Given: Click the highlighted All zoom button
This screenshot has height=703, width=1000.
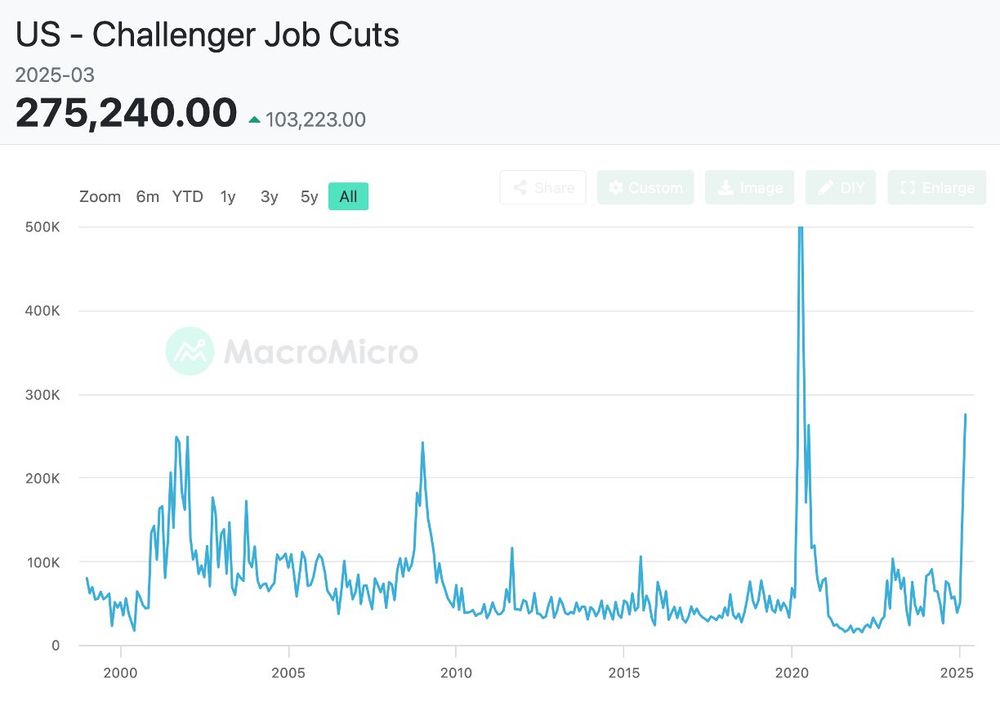Looking at the screenshot, I should click(348, 197).
